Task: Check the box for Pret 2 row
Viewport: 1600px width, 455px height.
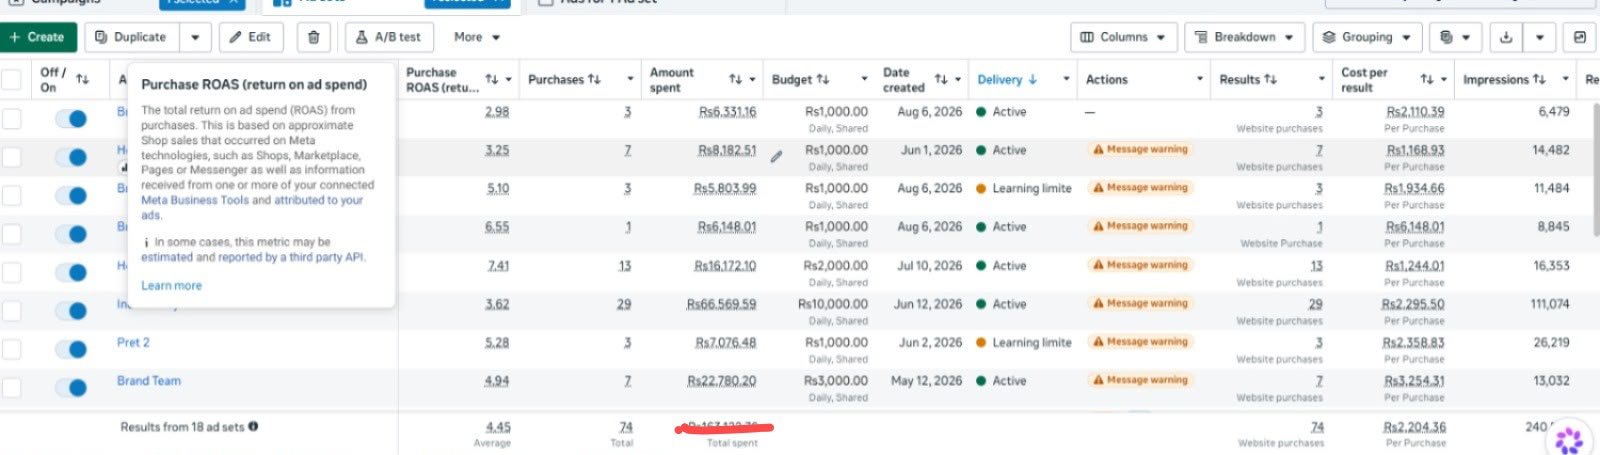Action: [x=11, y=349]
